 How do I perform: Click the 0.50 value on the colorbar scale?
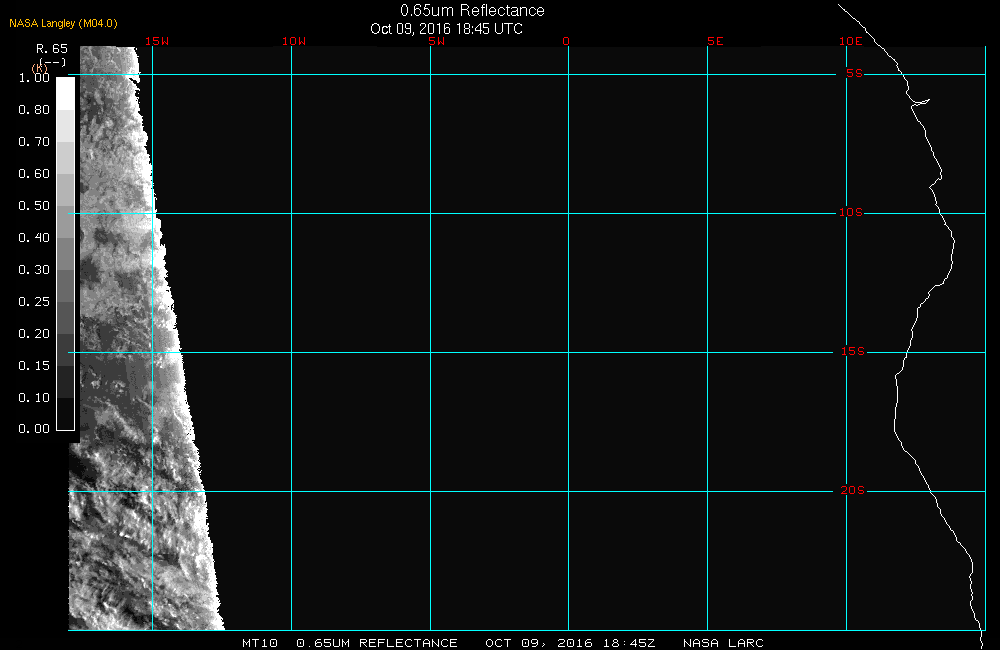pyautogui.click(x=34, y=206)
